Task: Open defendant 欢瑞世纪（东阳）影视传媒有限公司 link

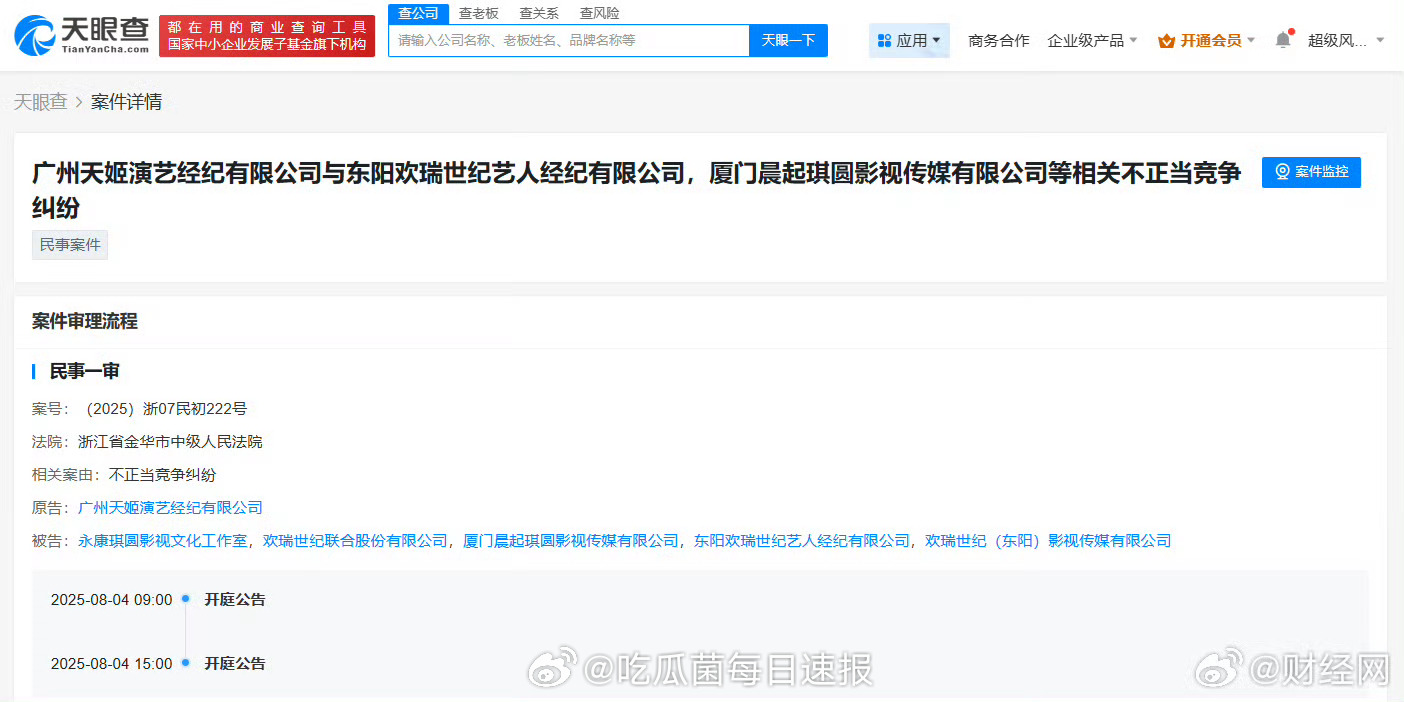Action: click(x=1048, y=541)
